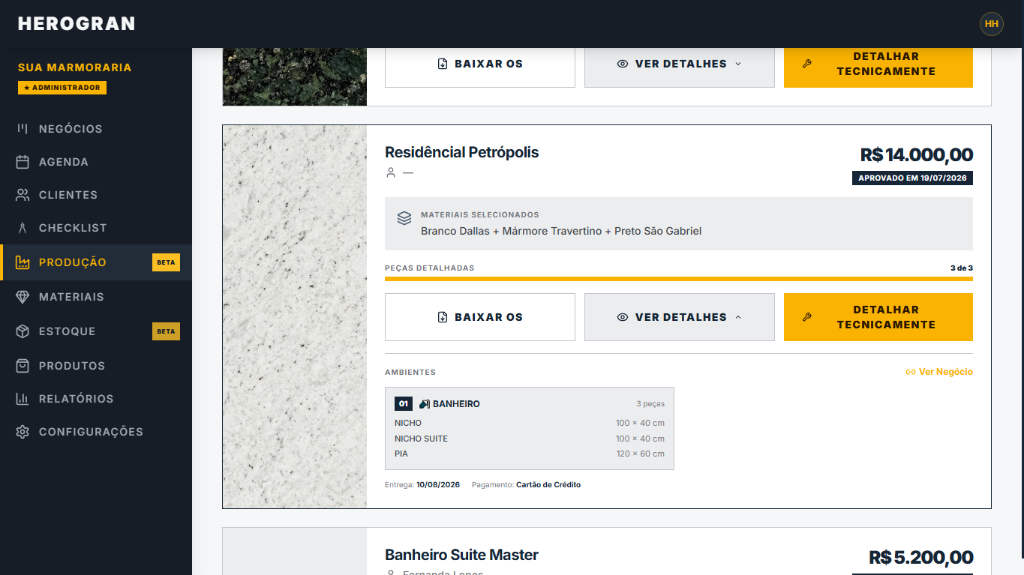The image size is (1024, 575).
Task: Click the Residêncial Petrópolis title
Action: pyautogui.click(x=462, y=152)
